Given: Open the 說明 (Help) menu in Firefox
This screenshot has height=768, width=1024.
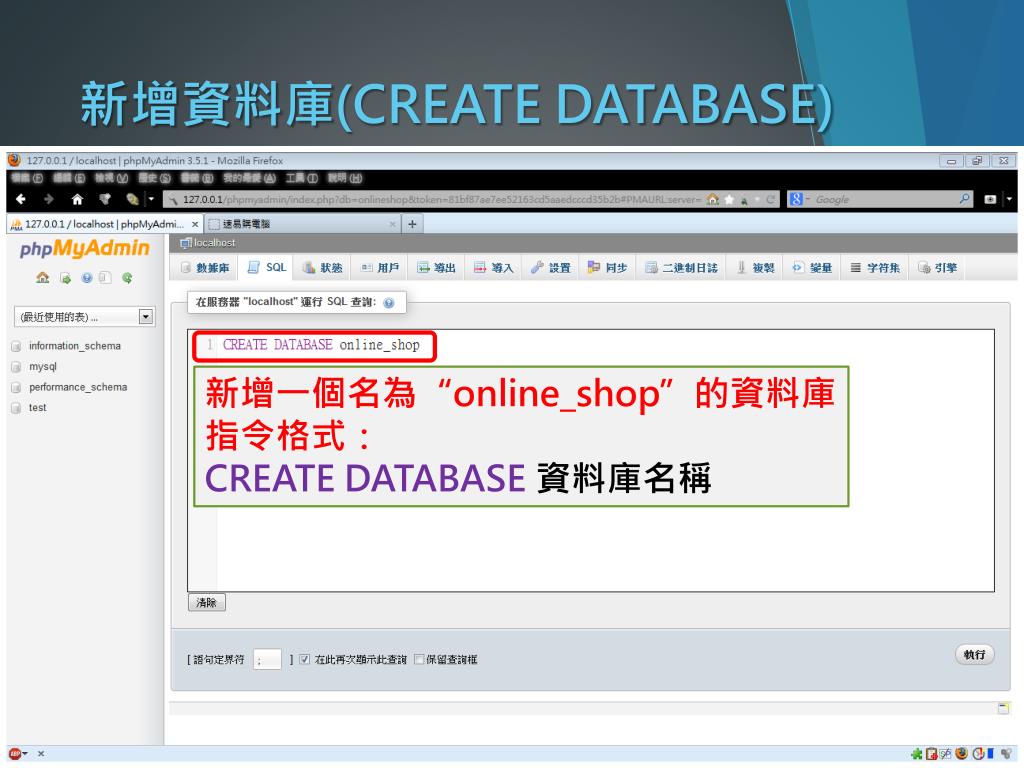Looking at the screenshot, I should 344,178.
